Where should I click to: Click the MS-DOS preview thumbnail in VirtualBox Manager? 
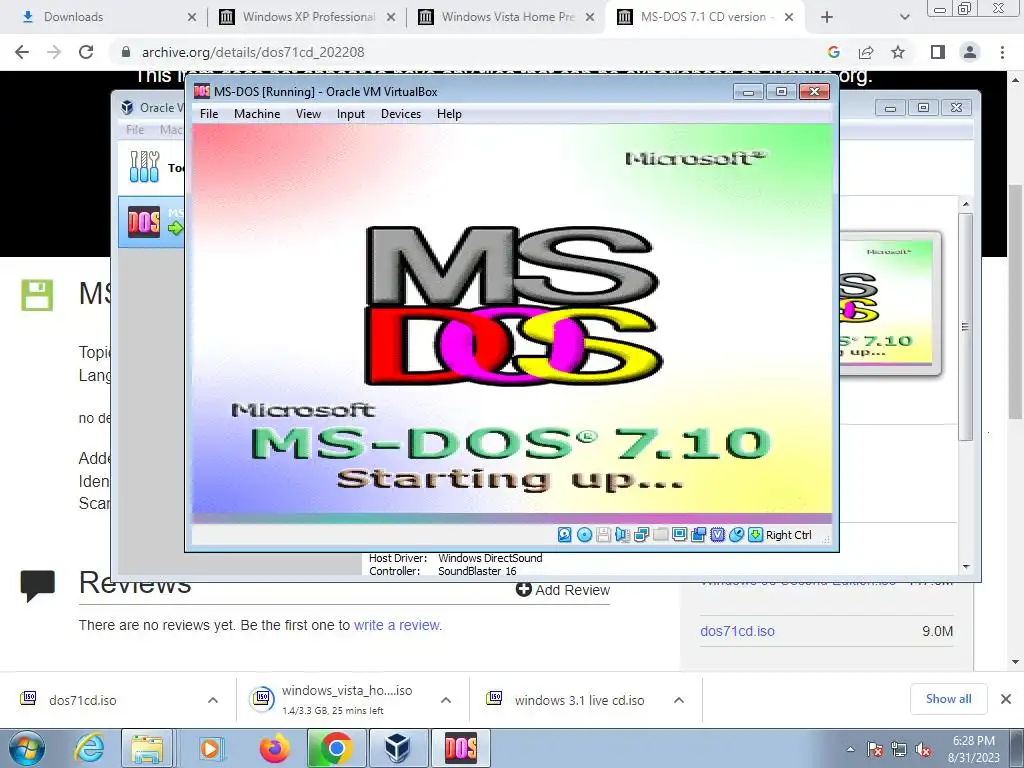(890, 303)
